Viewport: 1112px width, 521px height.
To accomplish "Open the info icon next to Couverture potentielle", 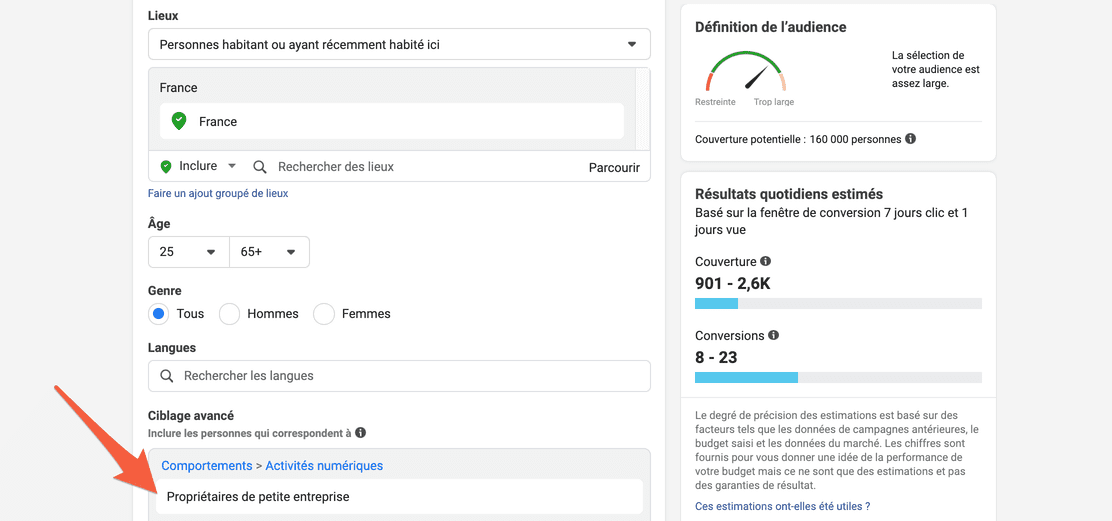I will (911, 139).
